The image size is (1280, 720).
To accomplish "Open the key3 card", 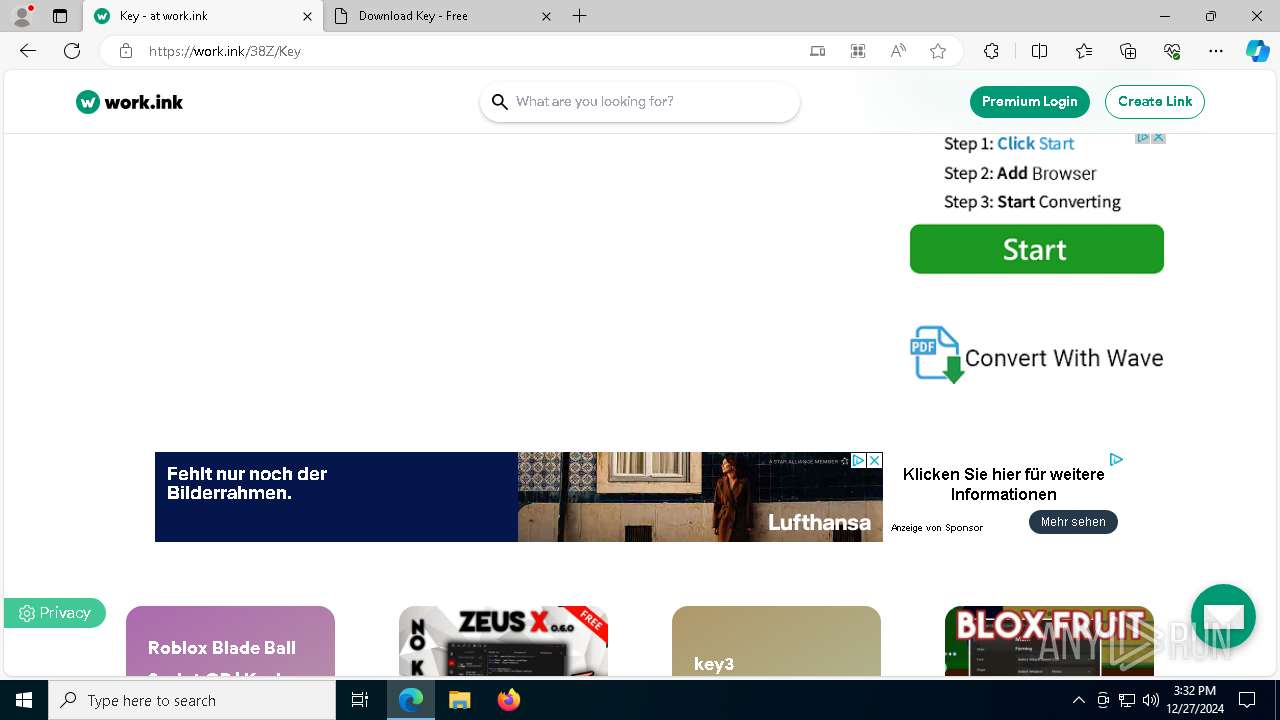I will click(776, 641).
